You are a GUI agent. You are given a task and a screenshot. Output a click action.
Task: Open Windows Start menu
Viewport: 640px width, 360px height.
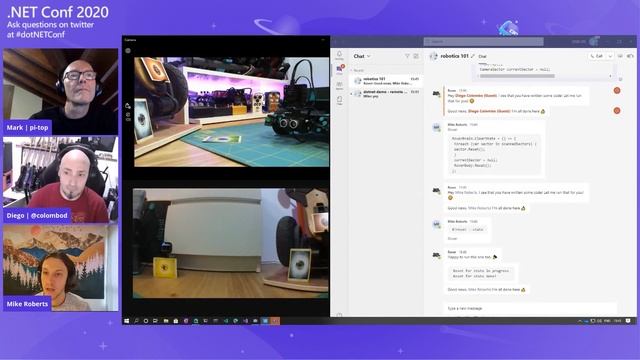(x=127, y=321)
